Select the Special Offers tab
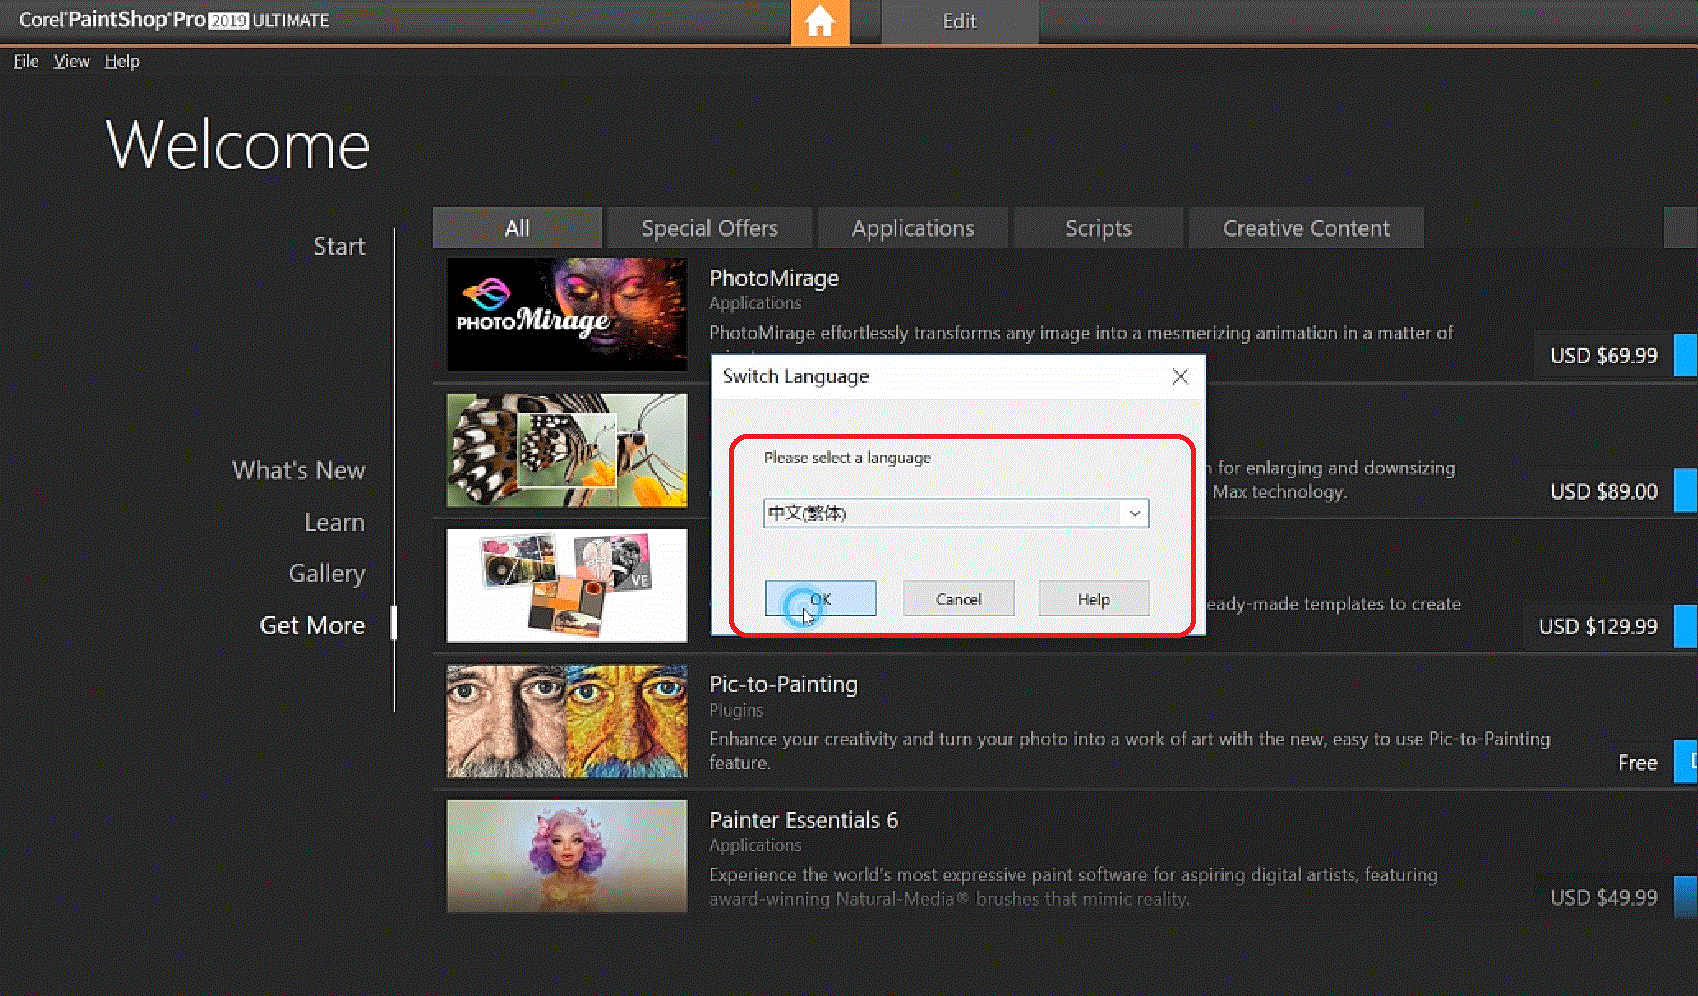The width and height of the screenshot is (1698, 996). click(709, 228)
